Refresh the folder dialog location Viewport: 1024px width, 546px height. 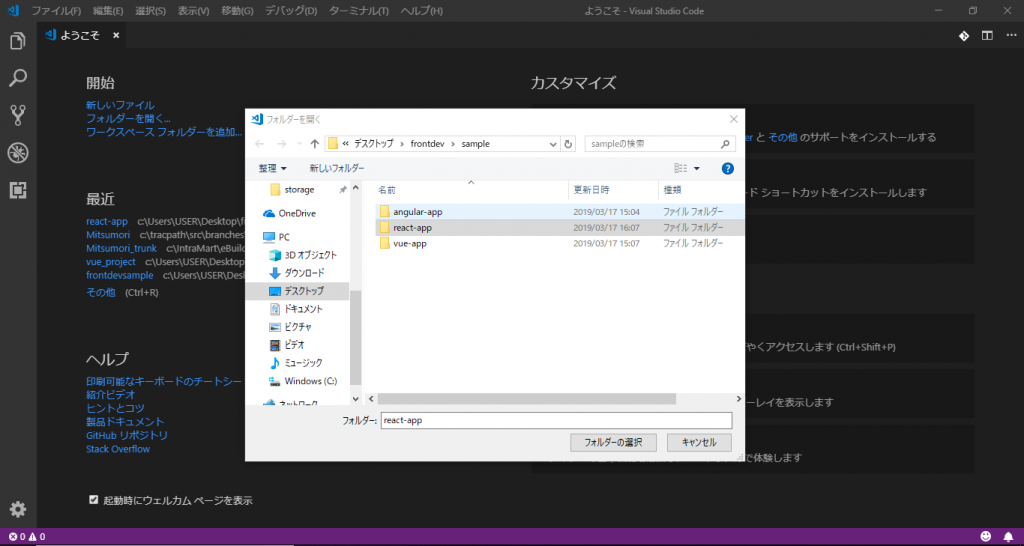coord(568,144)
